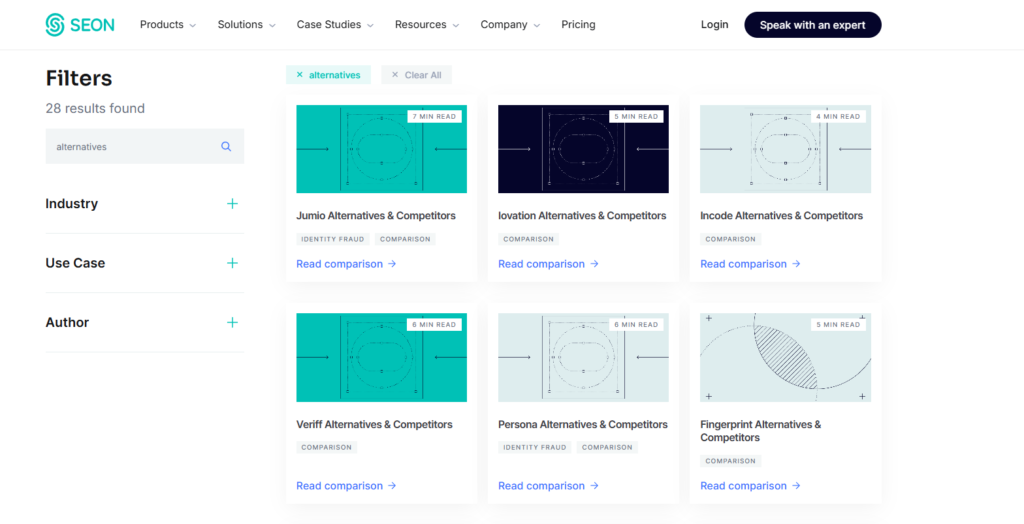Click Read comparison under Incode card

[x=750, y=264]
